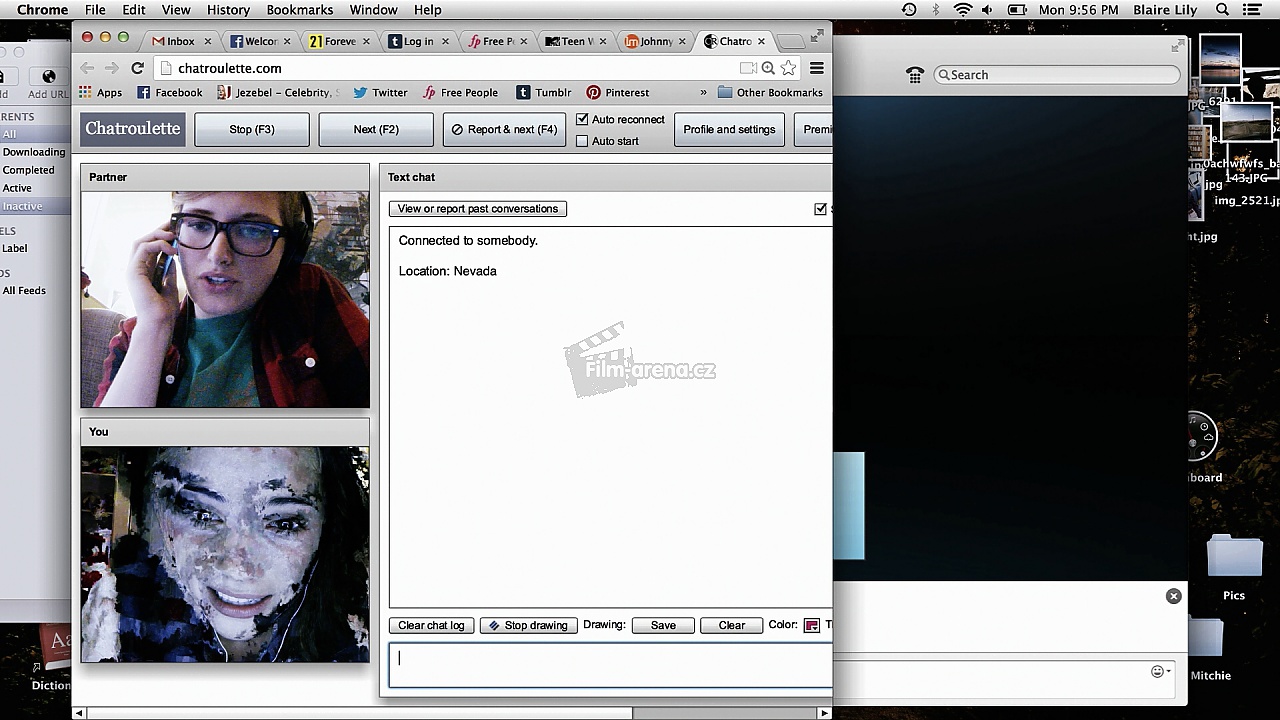Image resolution: width=1280 pixels, height=720 pixels.
Task: Enable the Auto start checkbox
Action: [582, 141]
